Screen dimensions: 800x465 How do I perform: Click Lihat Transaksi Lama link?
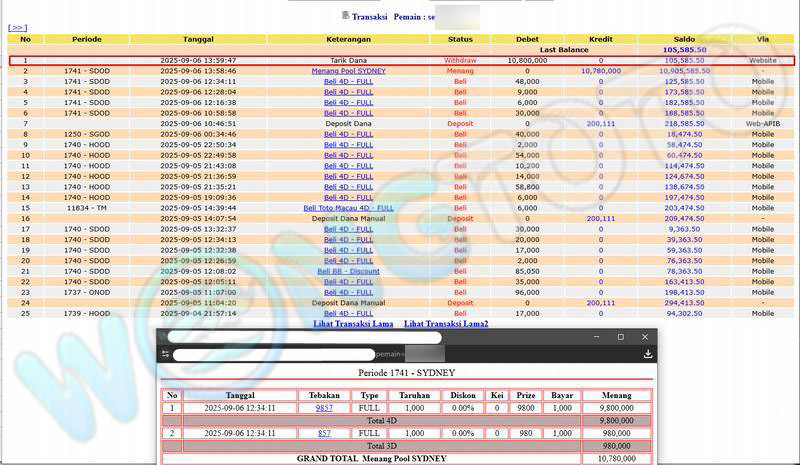pos(353,324)
